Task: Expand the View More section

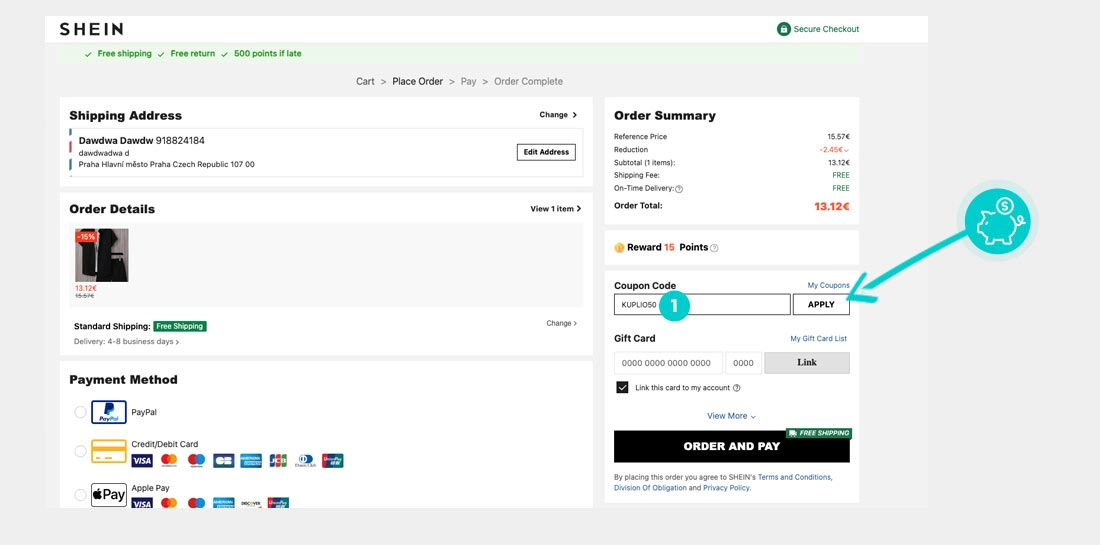Action: [732, 416]
